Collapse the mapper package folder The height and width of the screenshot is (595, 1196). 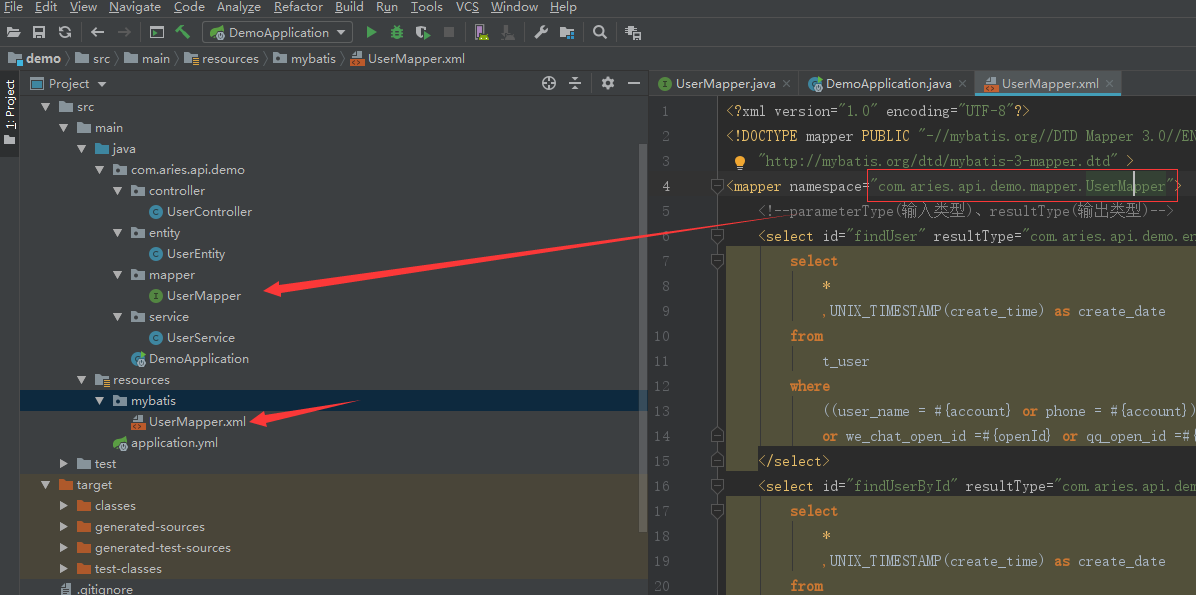point(116,274)
